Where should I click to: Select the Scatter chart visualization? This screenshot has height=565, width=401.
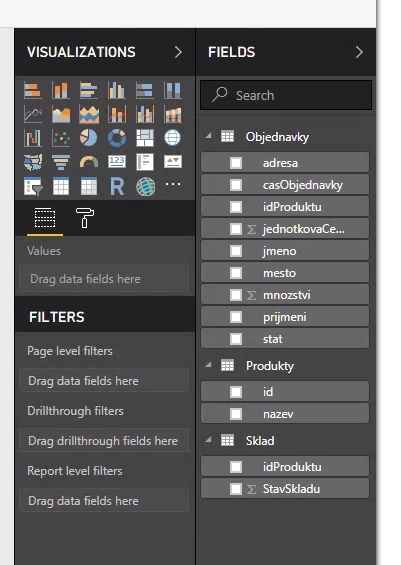coord(61,138)
